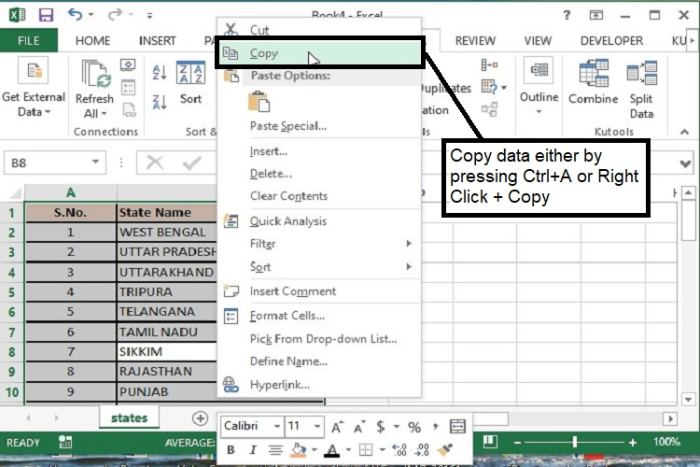Click the 100% zoom level
Image resolution: width=700 pixels, height=467 pixels.
(x=666, y=442)
